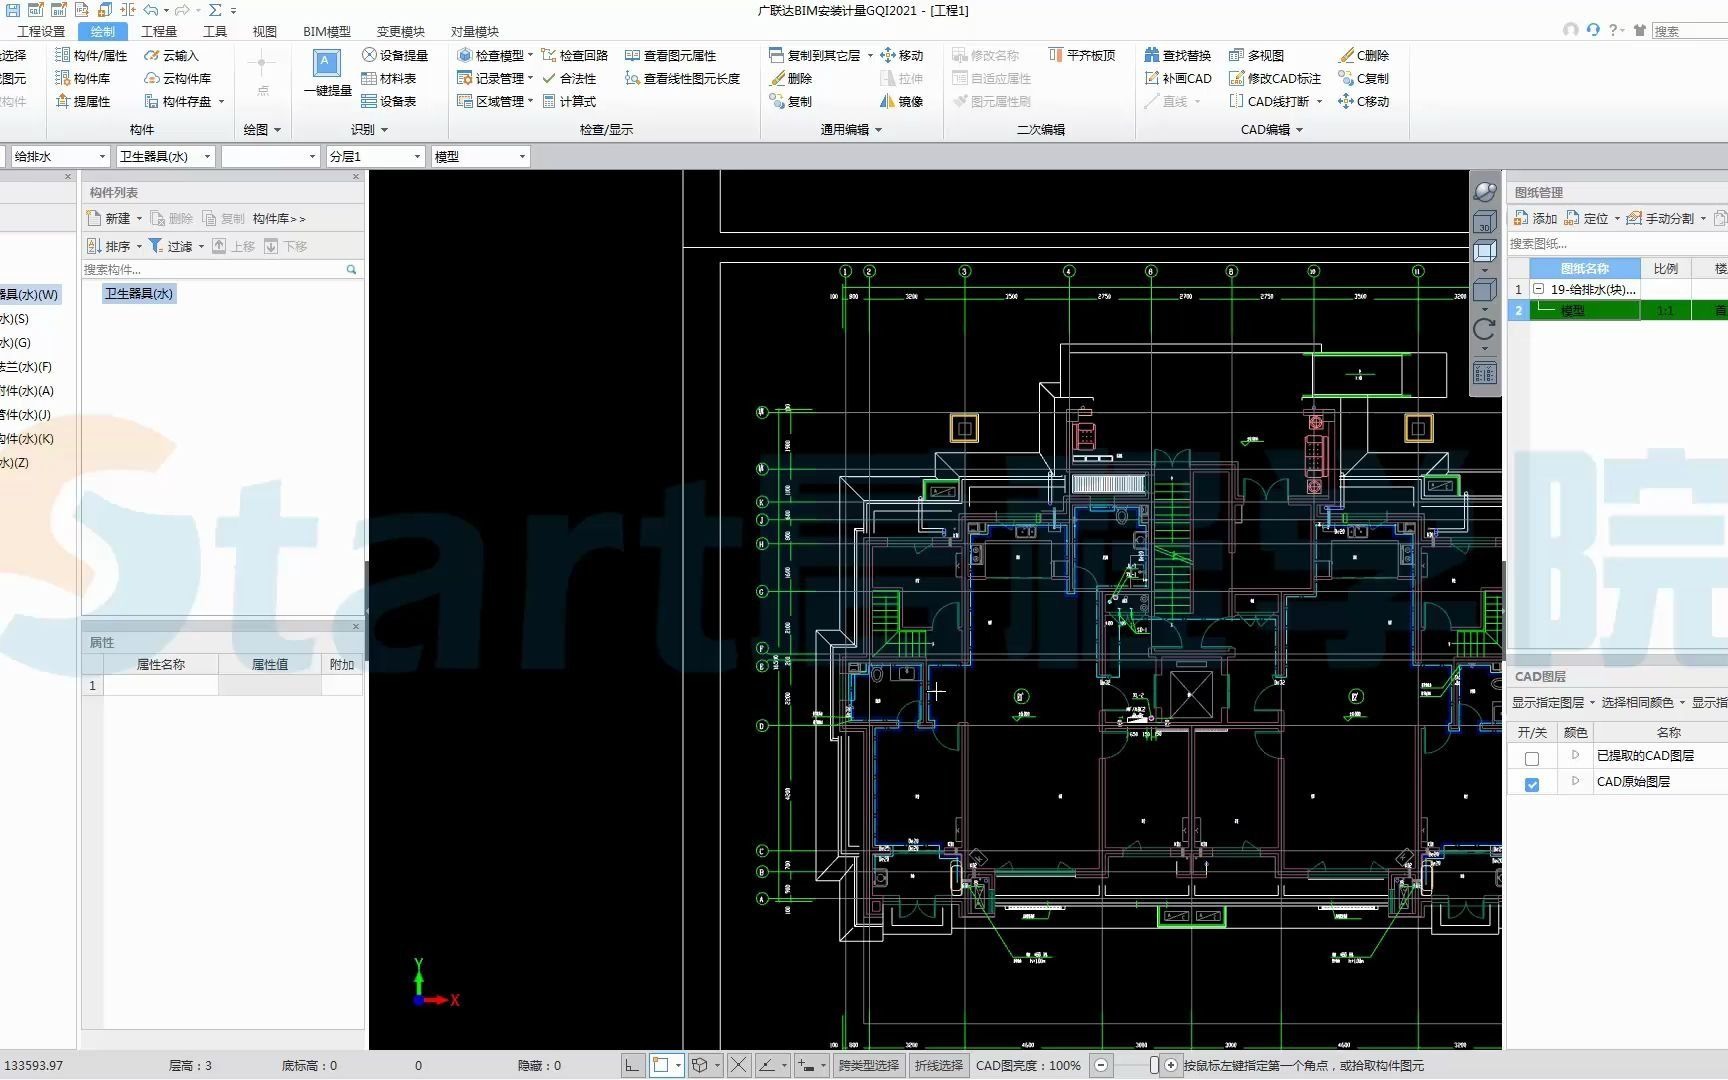Open 多视图 multi-view
This screenshot has width=1728, height=1080.
1256,55
